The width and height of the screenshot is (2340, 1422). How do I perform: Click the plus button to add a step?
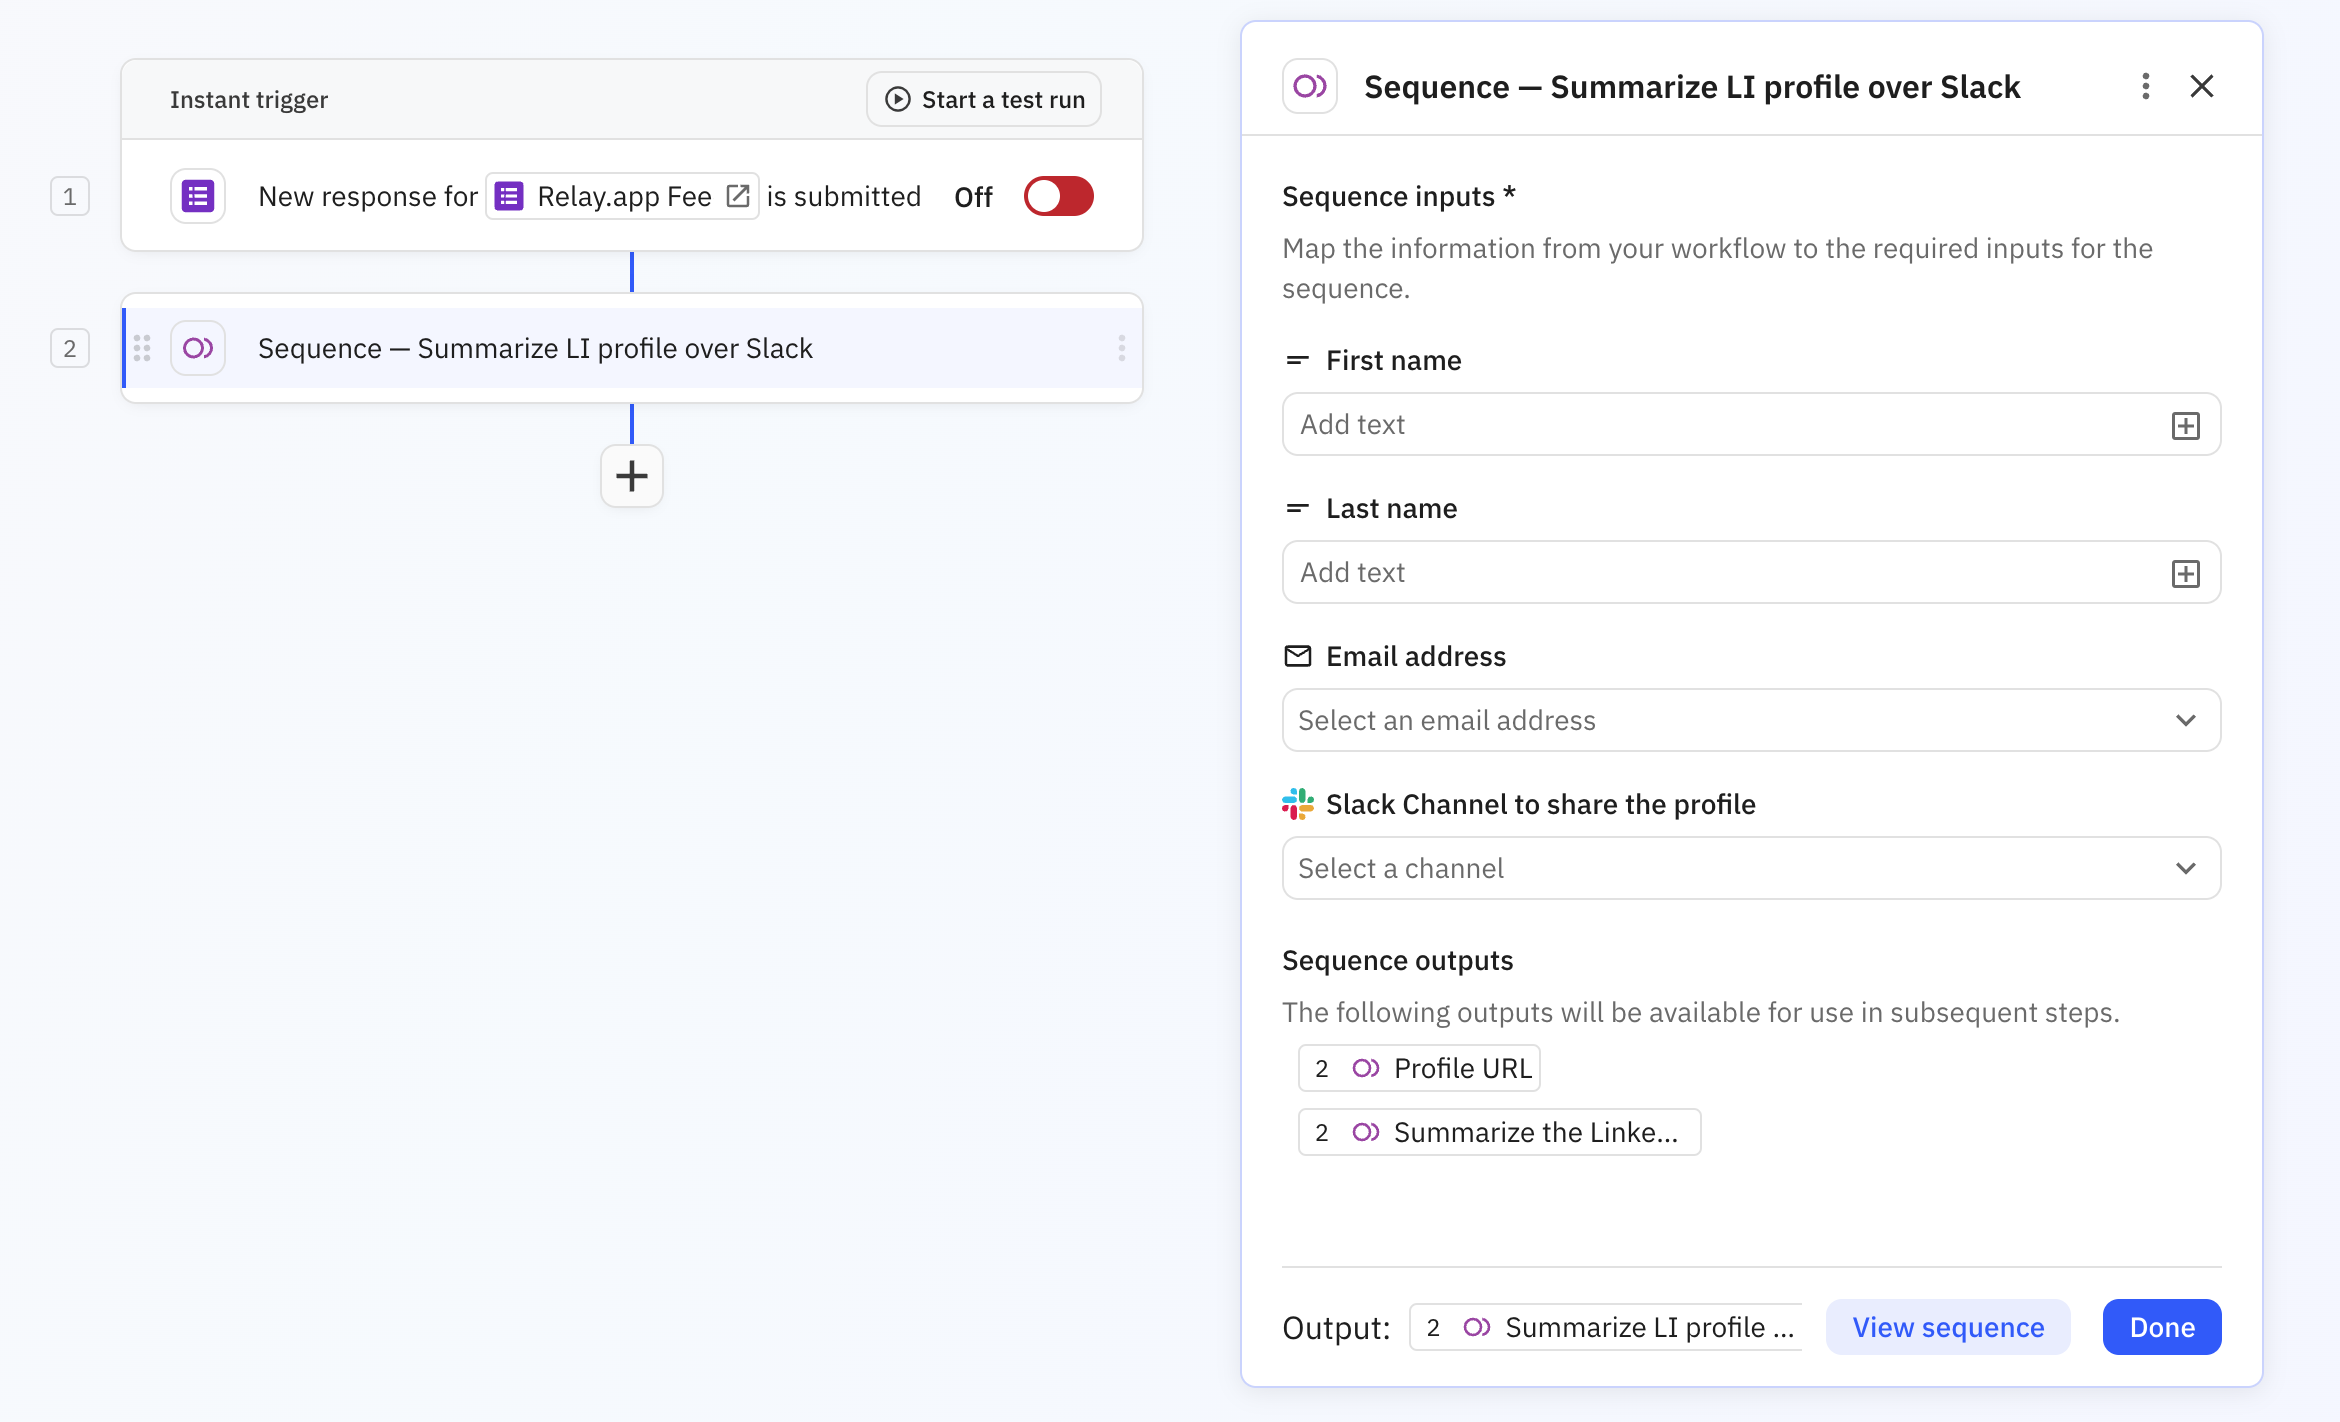pyautogui.click(x=631, y=476)
